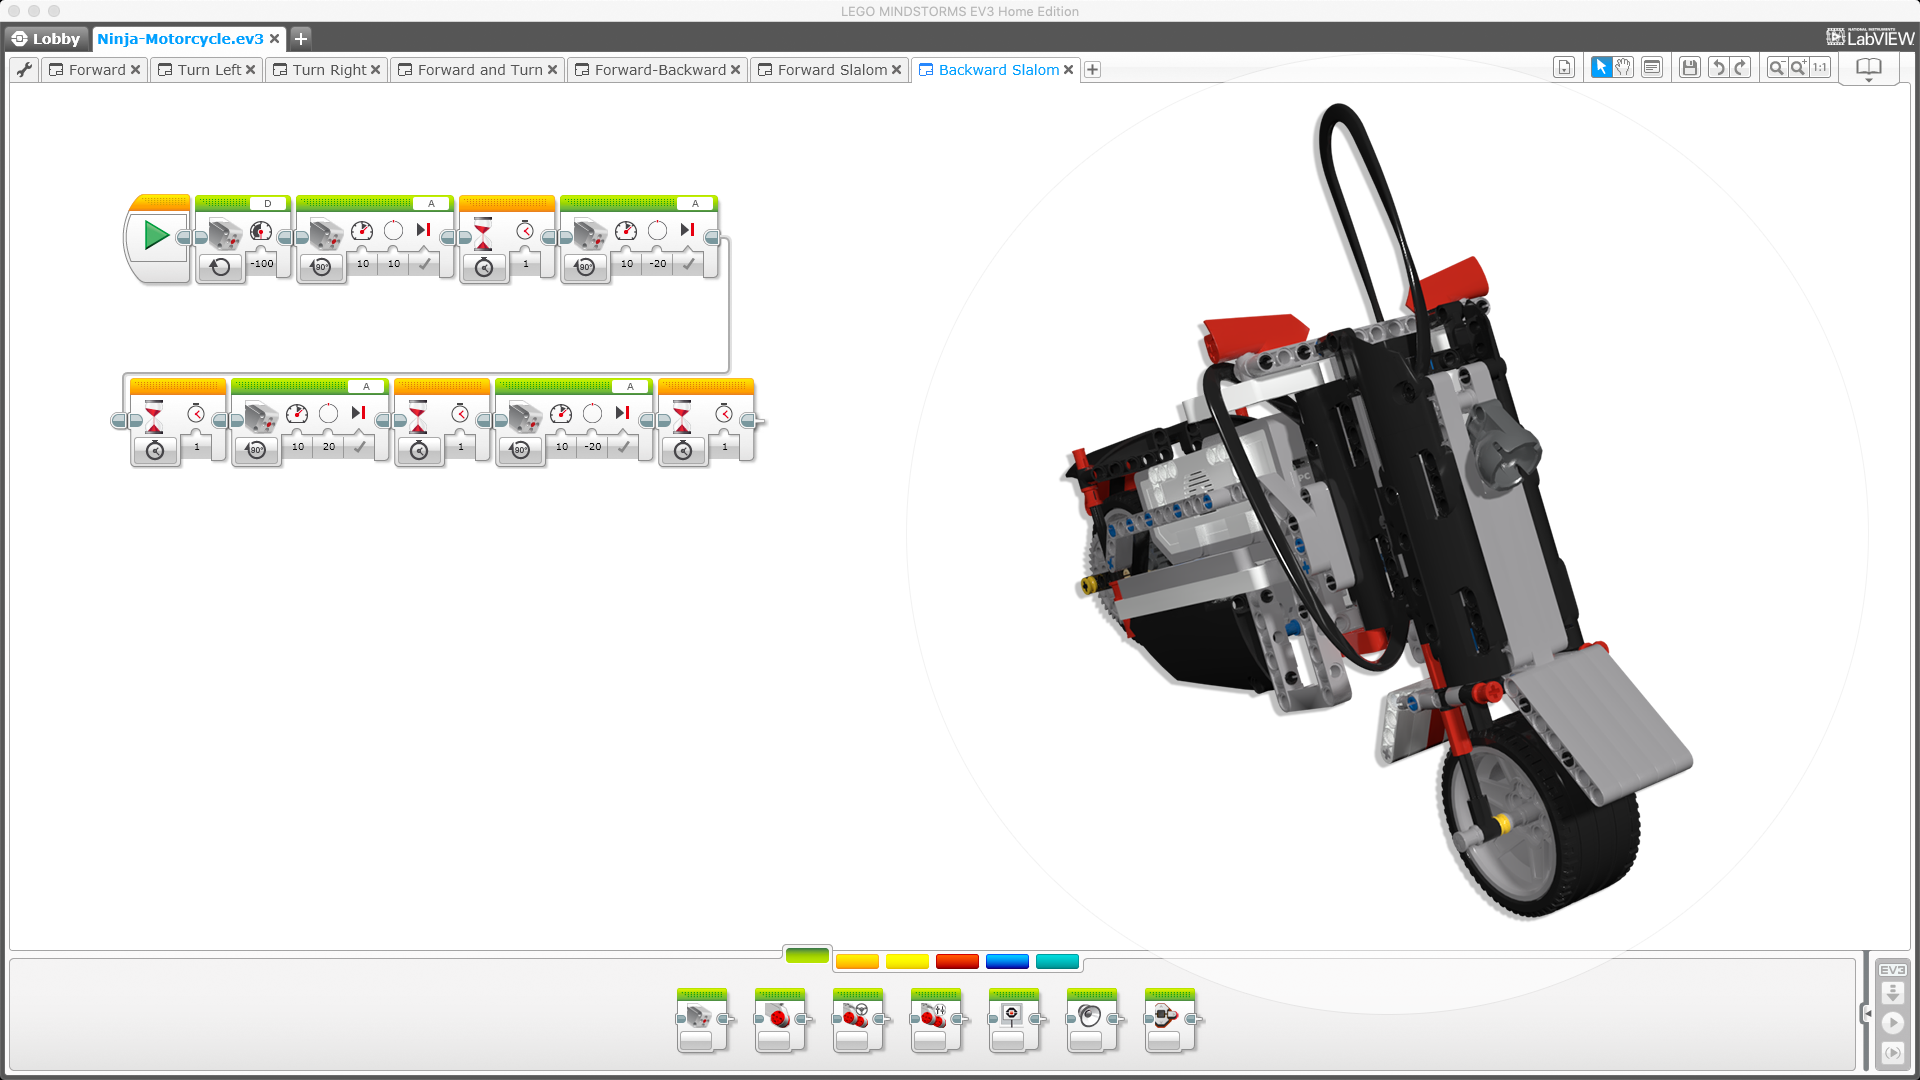1920x1080 pixels.
Task: Reset zoom to 1:1
Action: coord(1821,68)
